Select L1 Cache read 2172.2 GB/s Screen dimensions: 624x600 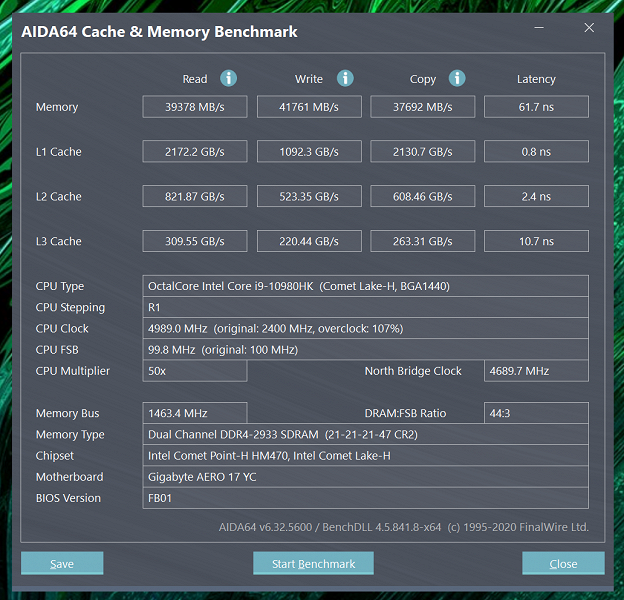[x=195, y=151]
